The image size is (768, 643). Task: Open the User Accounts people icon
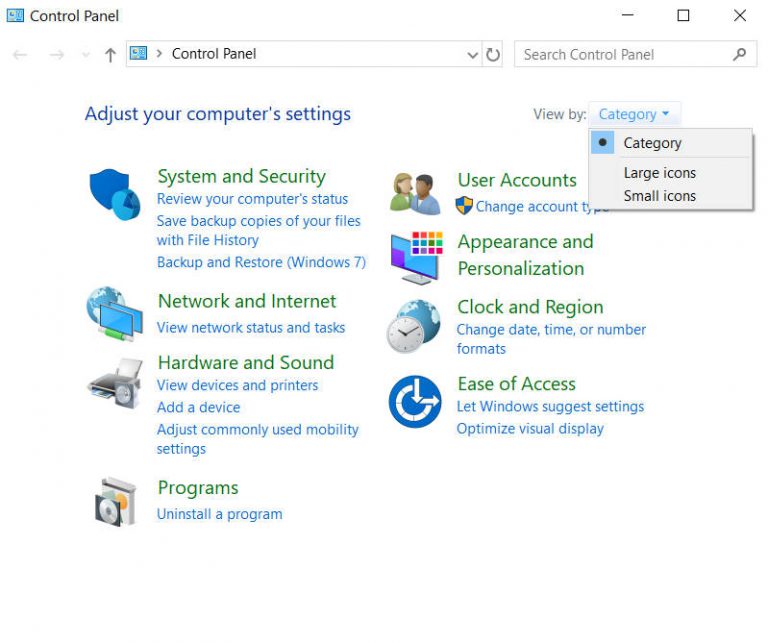click(415, 193)
